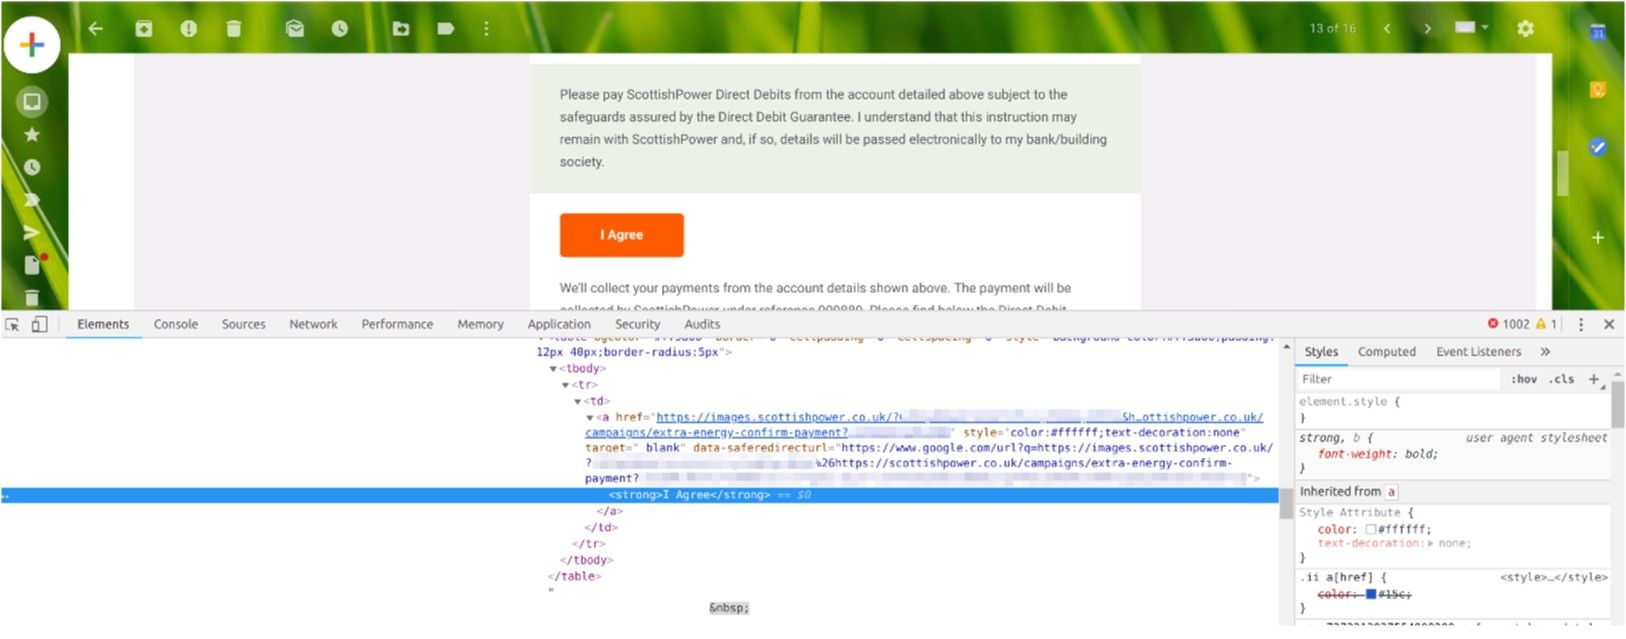Image resolution: width=1626 pixels, height=639 pixels.
Task: Open the More options dots in Gmail toolbar
Action: pos(487,29)
